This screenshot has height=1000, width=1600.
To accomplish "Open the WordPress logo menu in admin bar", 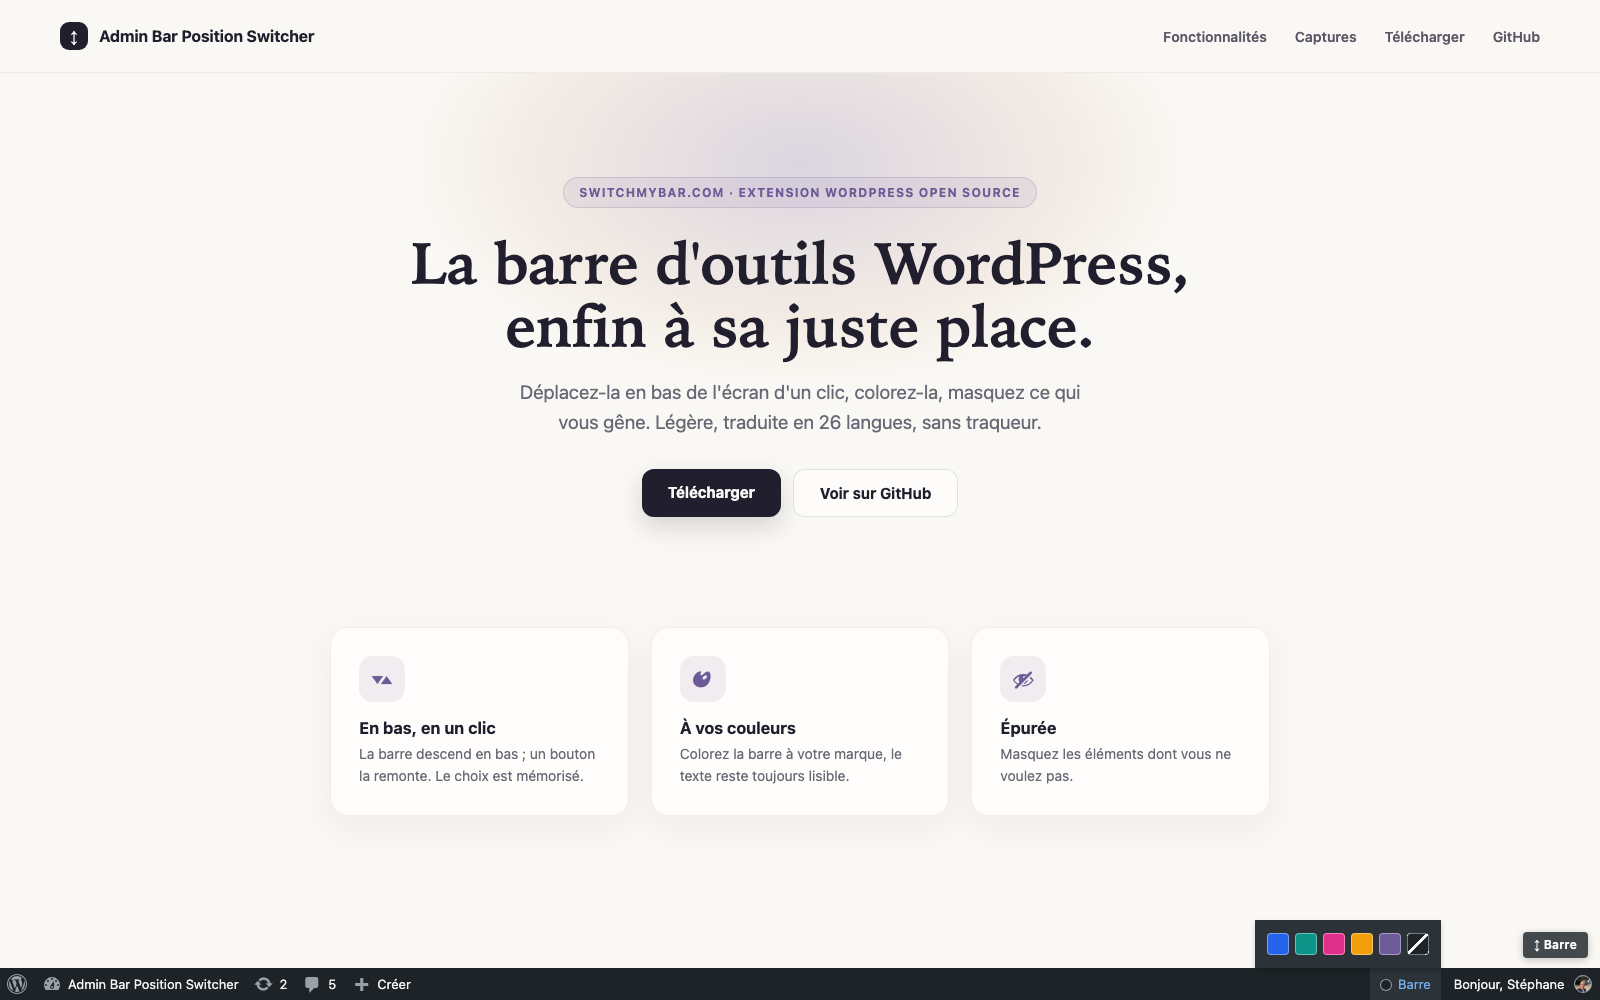I will (17, 984).
